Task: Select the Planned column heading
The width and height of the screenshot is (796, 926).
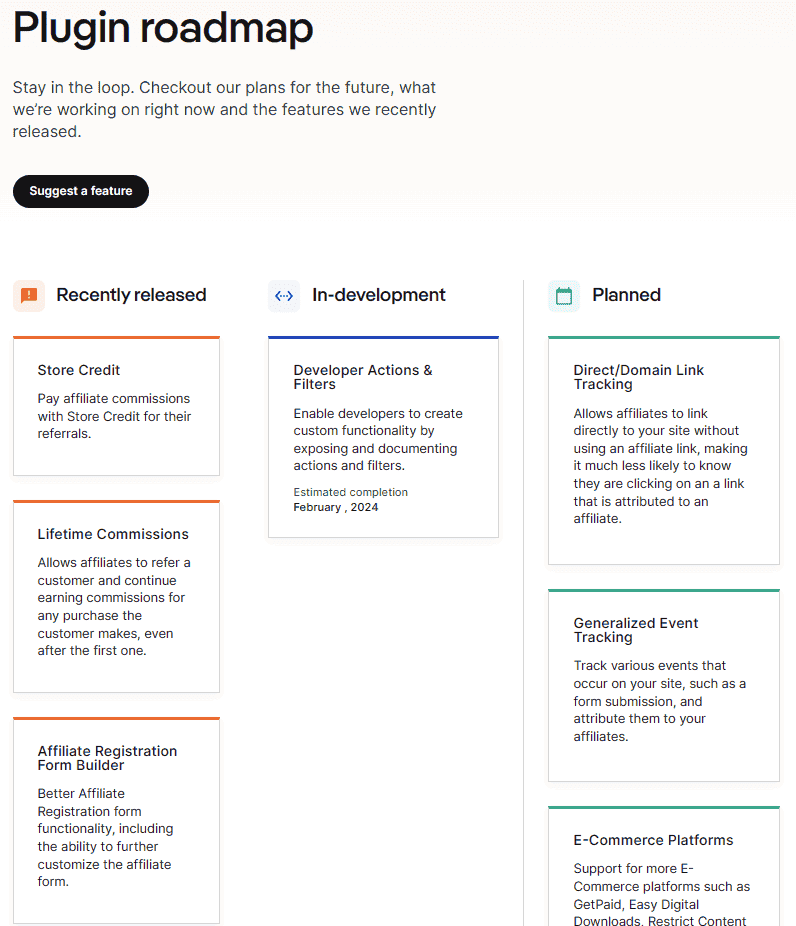Action: click(x=626, y=295)
